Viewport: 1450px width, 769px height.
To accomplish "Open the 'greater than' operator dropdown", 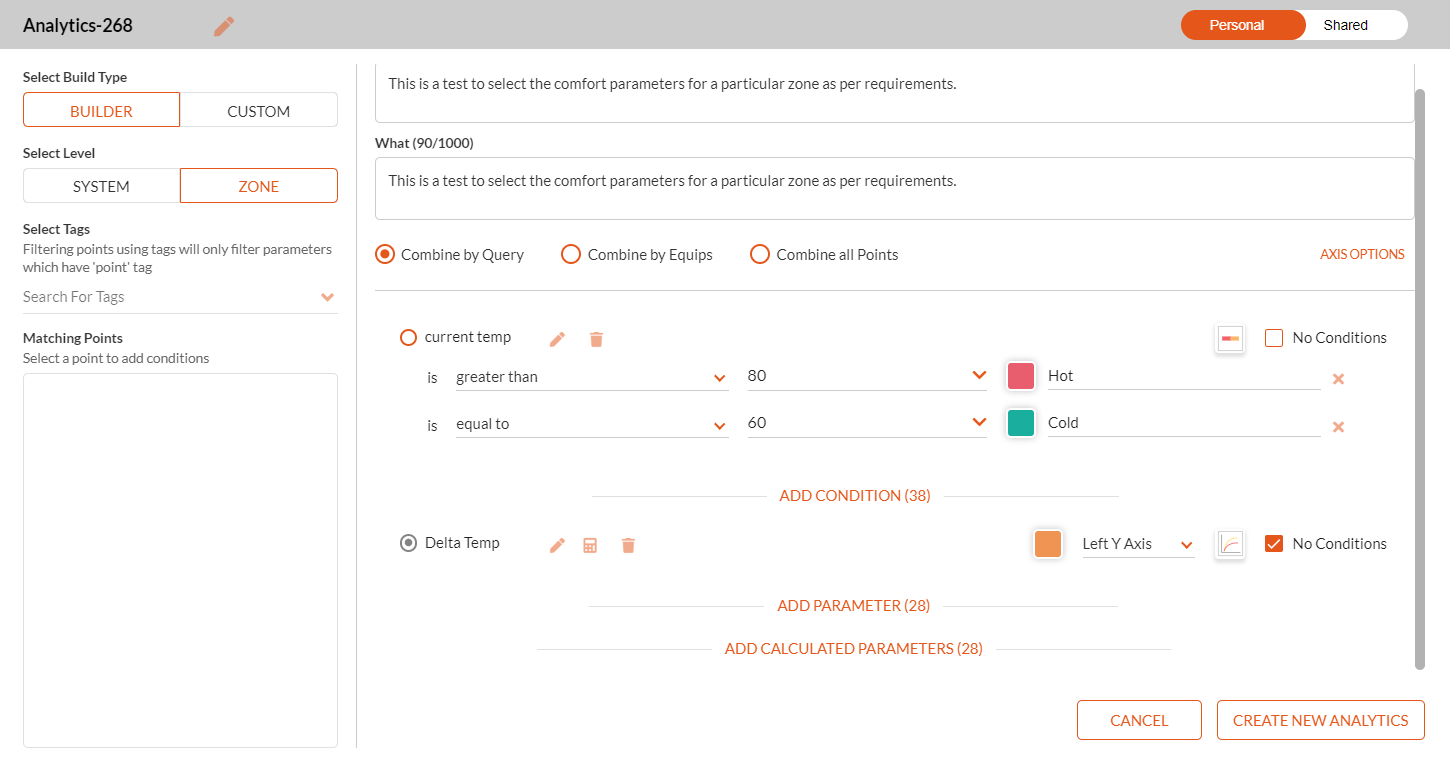I will 592,377.
